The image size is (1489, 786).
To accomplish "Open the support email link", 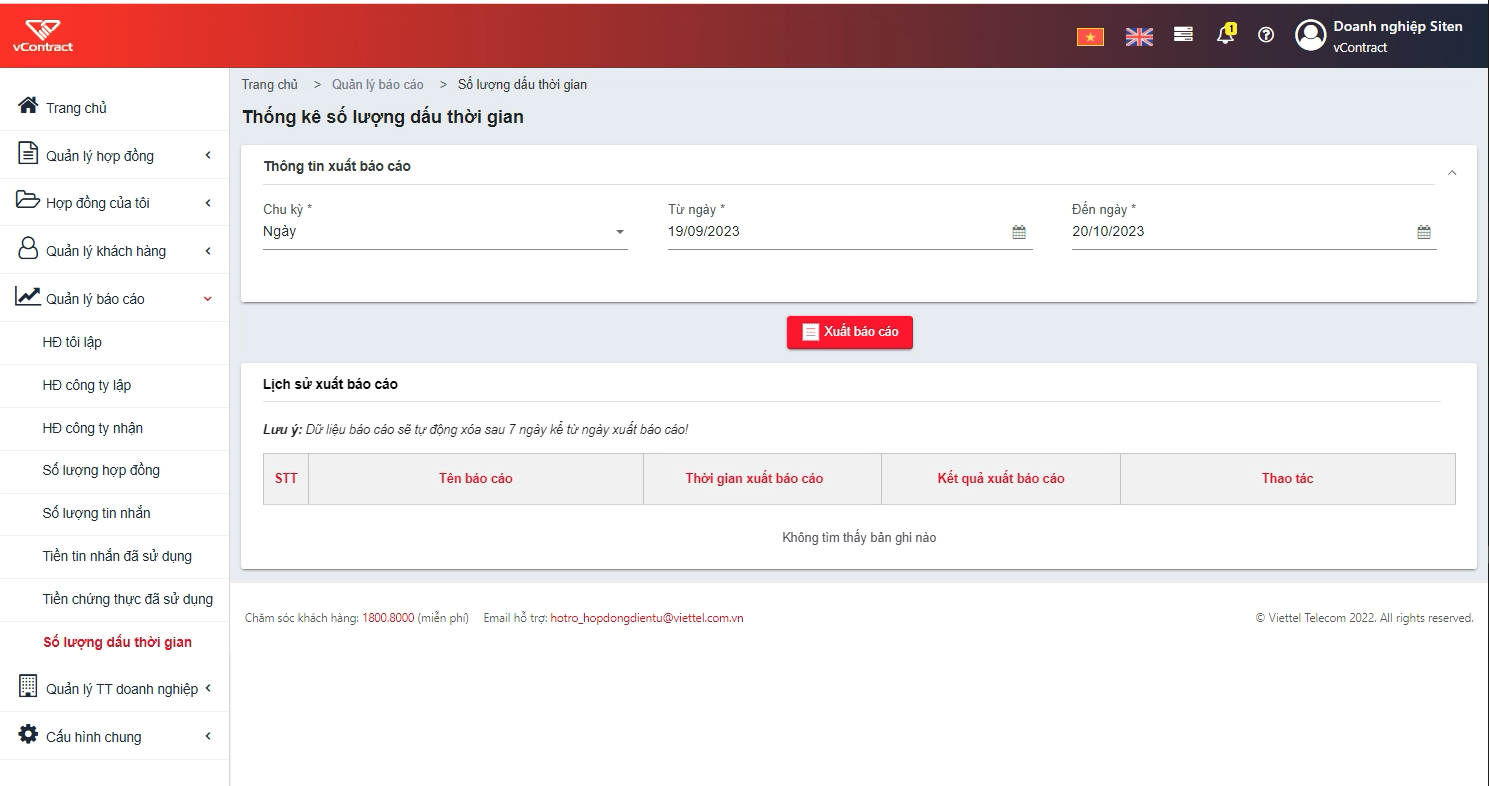I will click(647, 618).
